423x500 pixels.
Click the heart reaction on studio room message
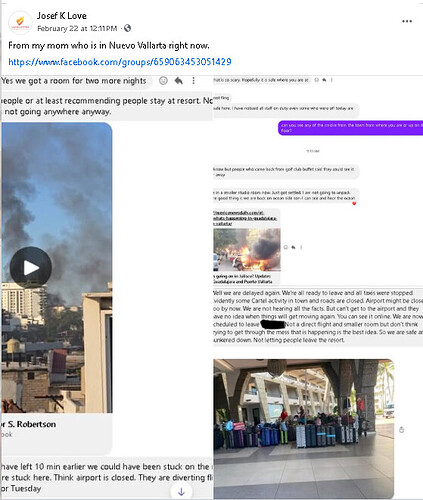click(x=354, y=203)
